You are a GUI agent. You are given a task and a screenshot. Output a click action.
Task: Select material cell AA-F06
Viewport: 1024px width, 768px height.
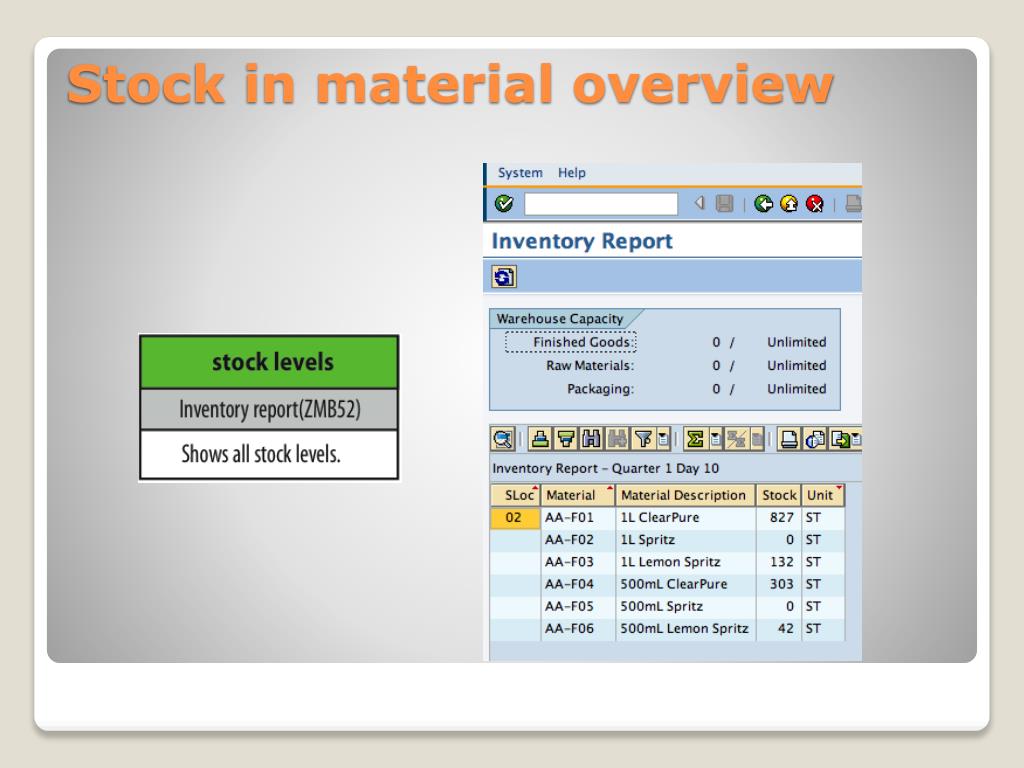(578, 629)
